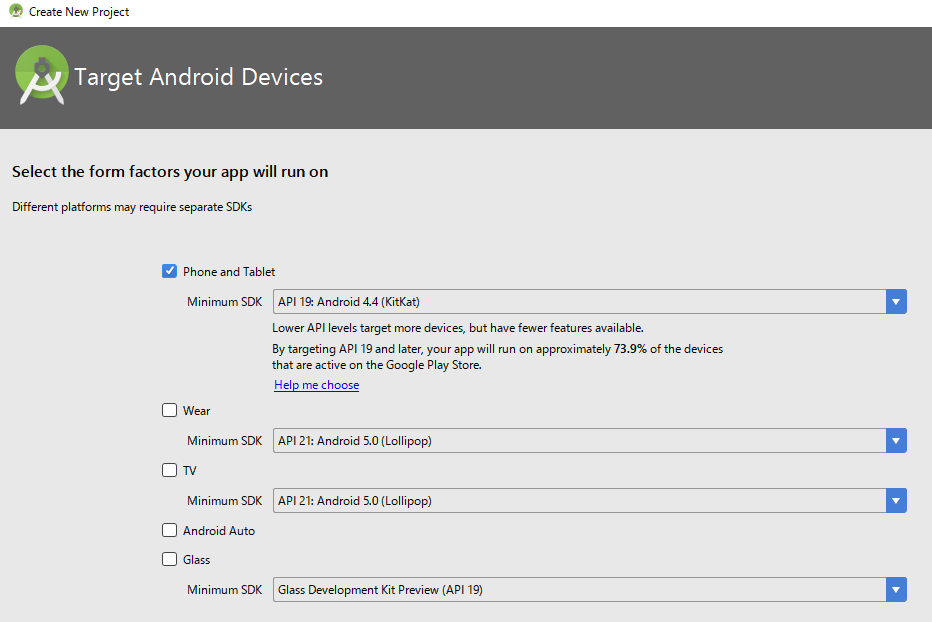Check the Glass form factor checkbox

point(169,560)
